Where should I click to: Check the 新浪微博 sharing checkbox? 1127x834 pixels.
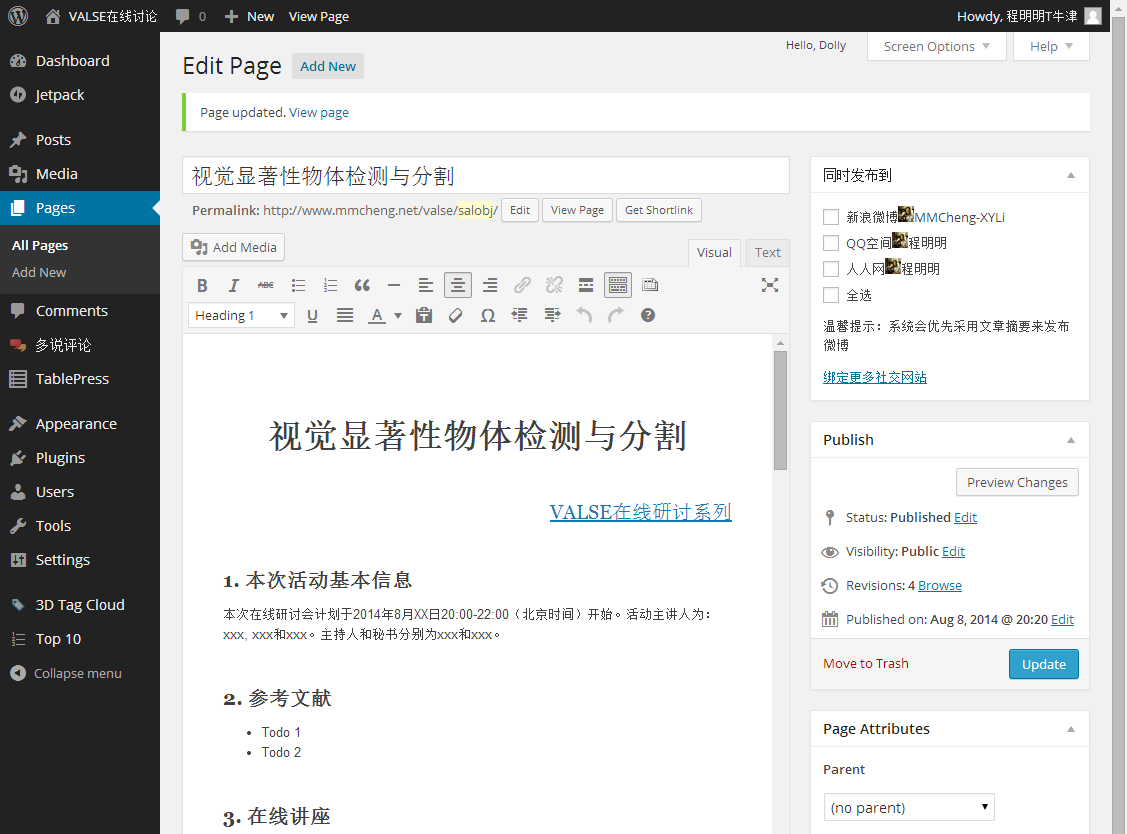tap(830, 217)
